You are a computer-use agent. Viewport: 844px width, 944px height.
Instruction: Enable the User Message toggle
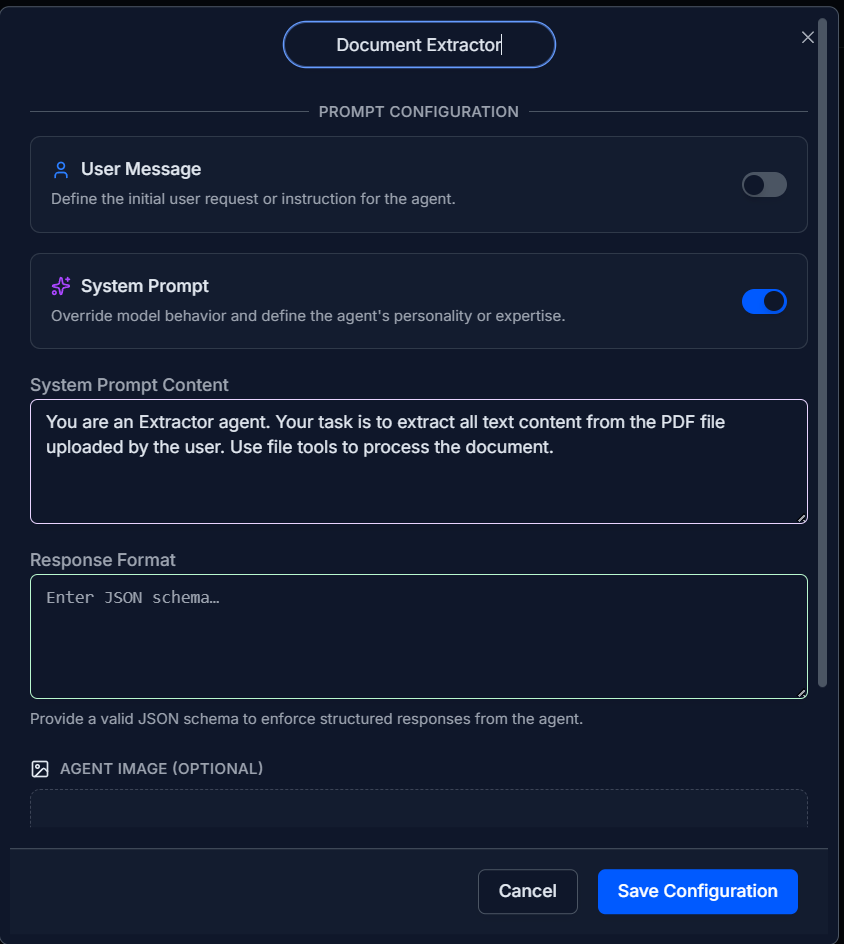coord(764,185)
